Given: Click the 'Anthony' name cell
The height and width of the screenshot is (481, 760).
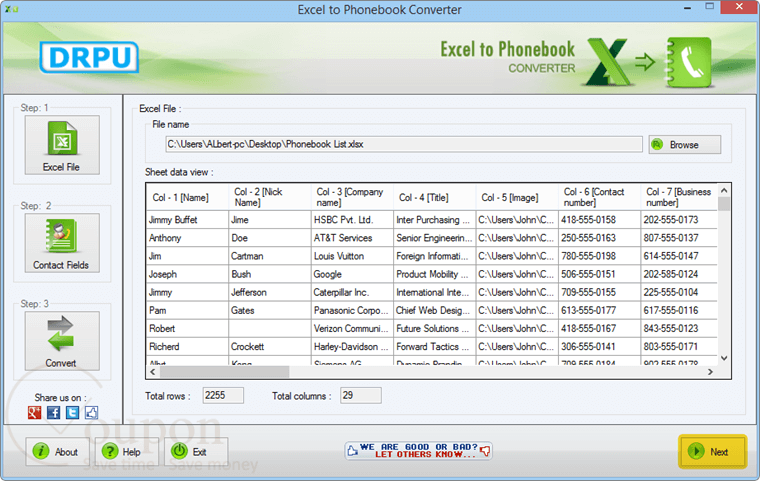Looking at the screenshot, I should click(187, 238).
